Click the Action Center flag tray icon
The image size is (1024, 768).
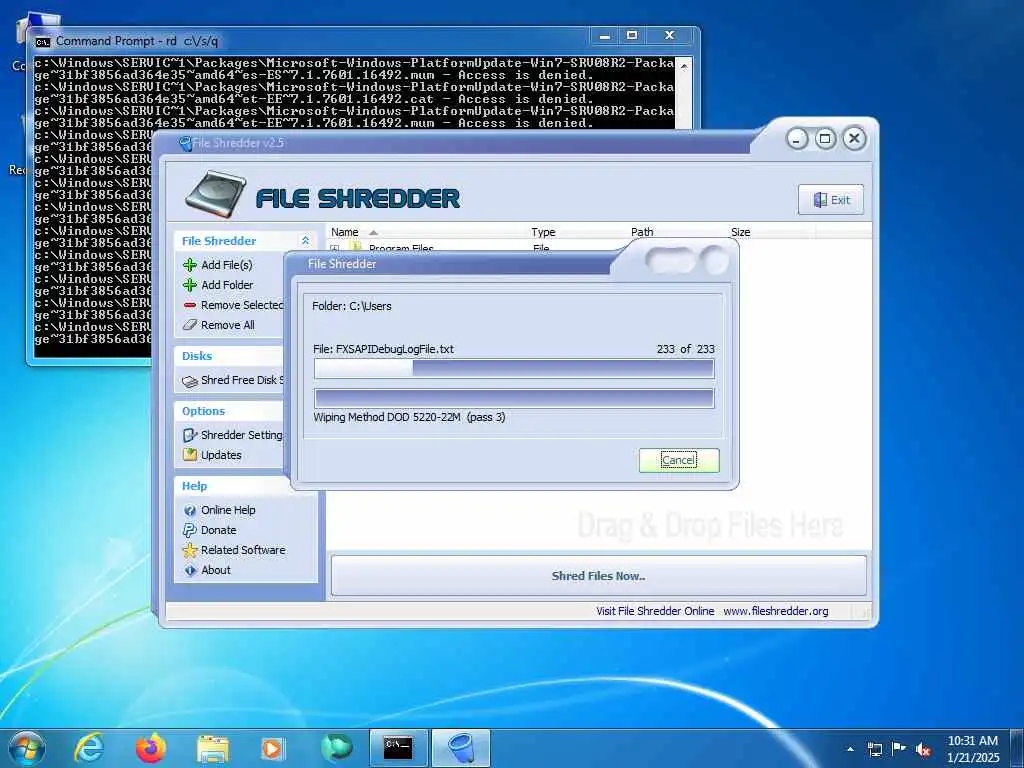point(899,749)
